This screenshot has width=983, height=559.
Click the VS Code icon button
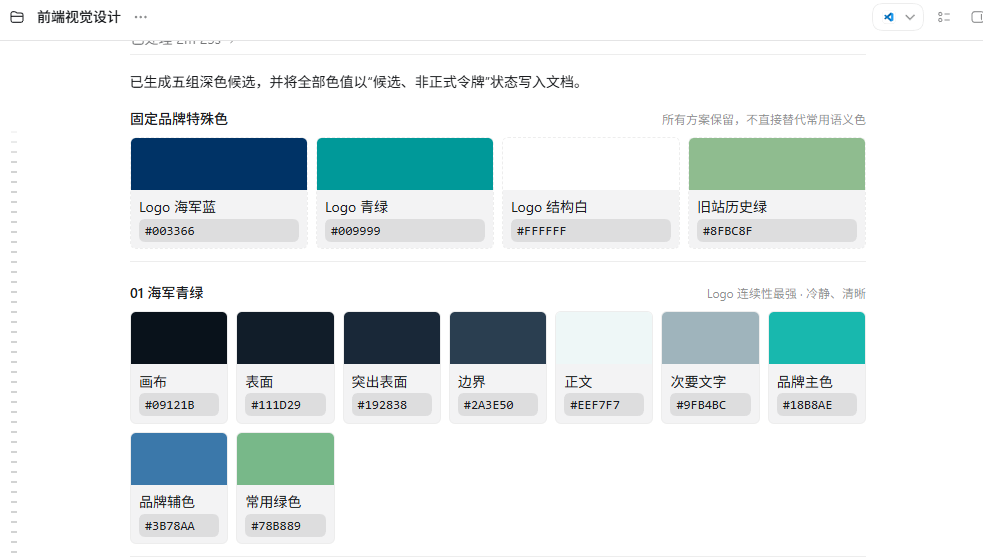pos(888,18)
